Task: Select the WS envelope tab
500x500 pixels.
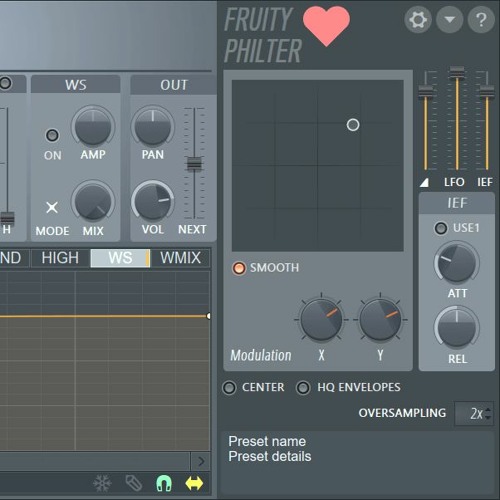Action: (x=120, y=258)
